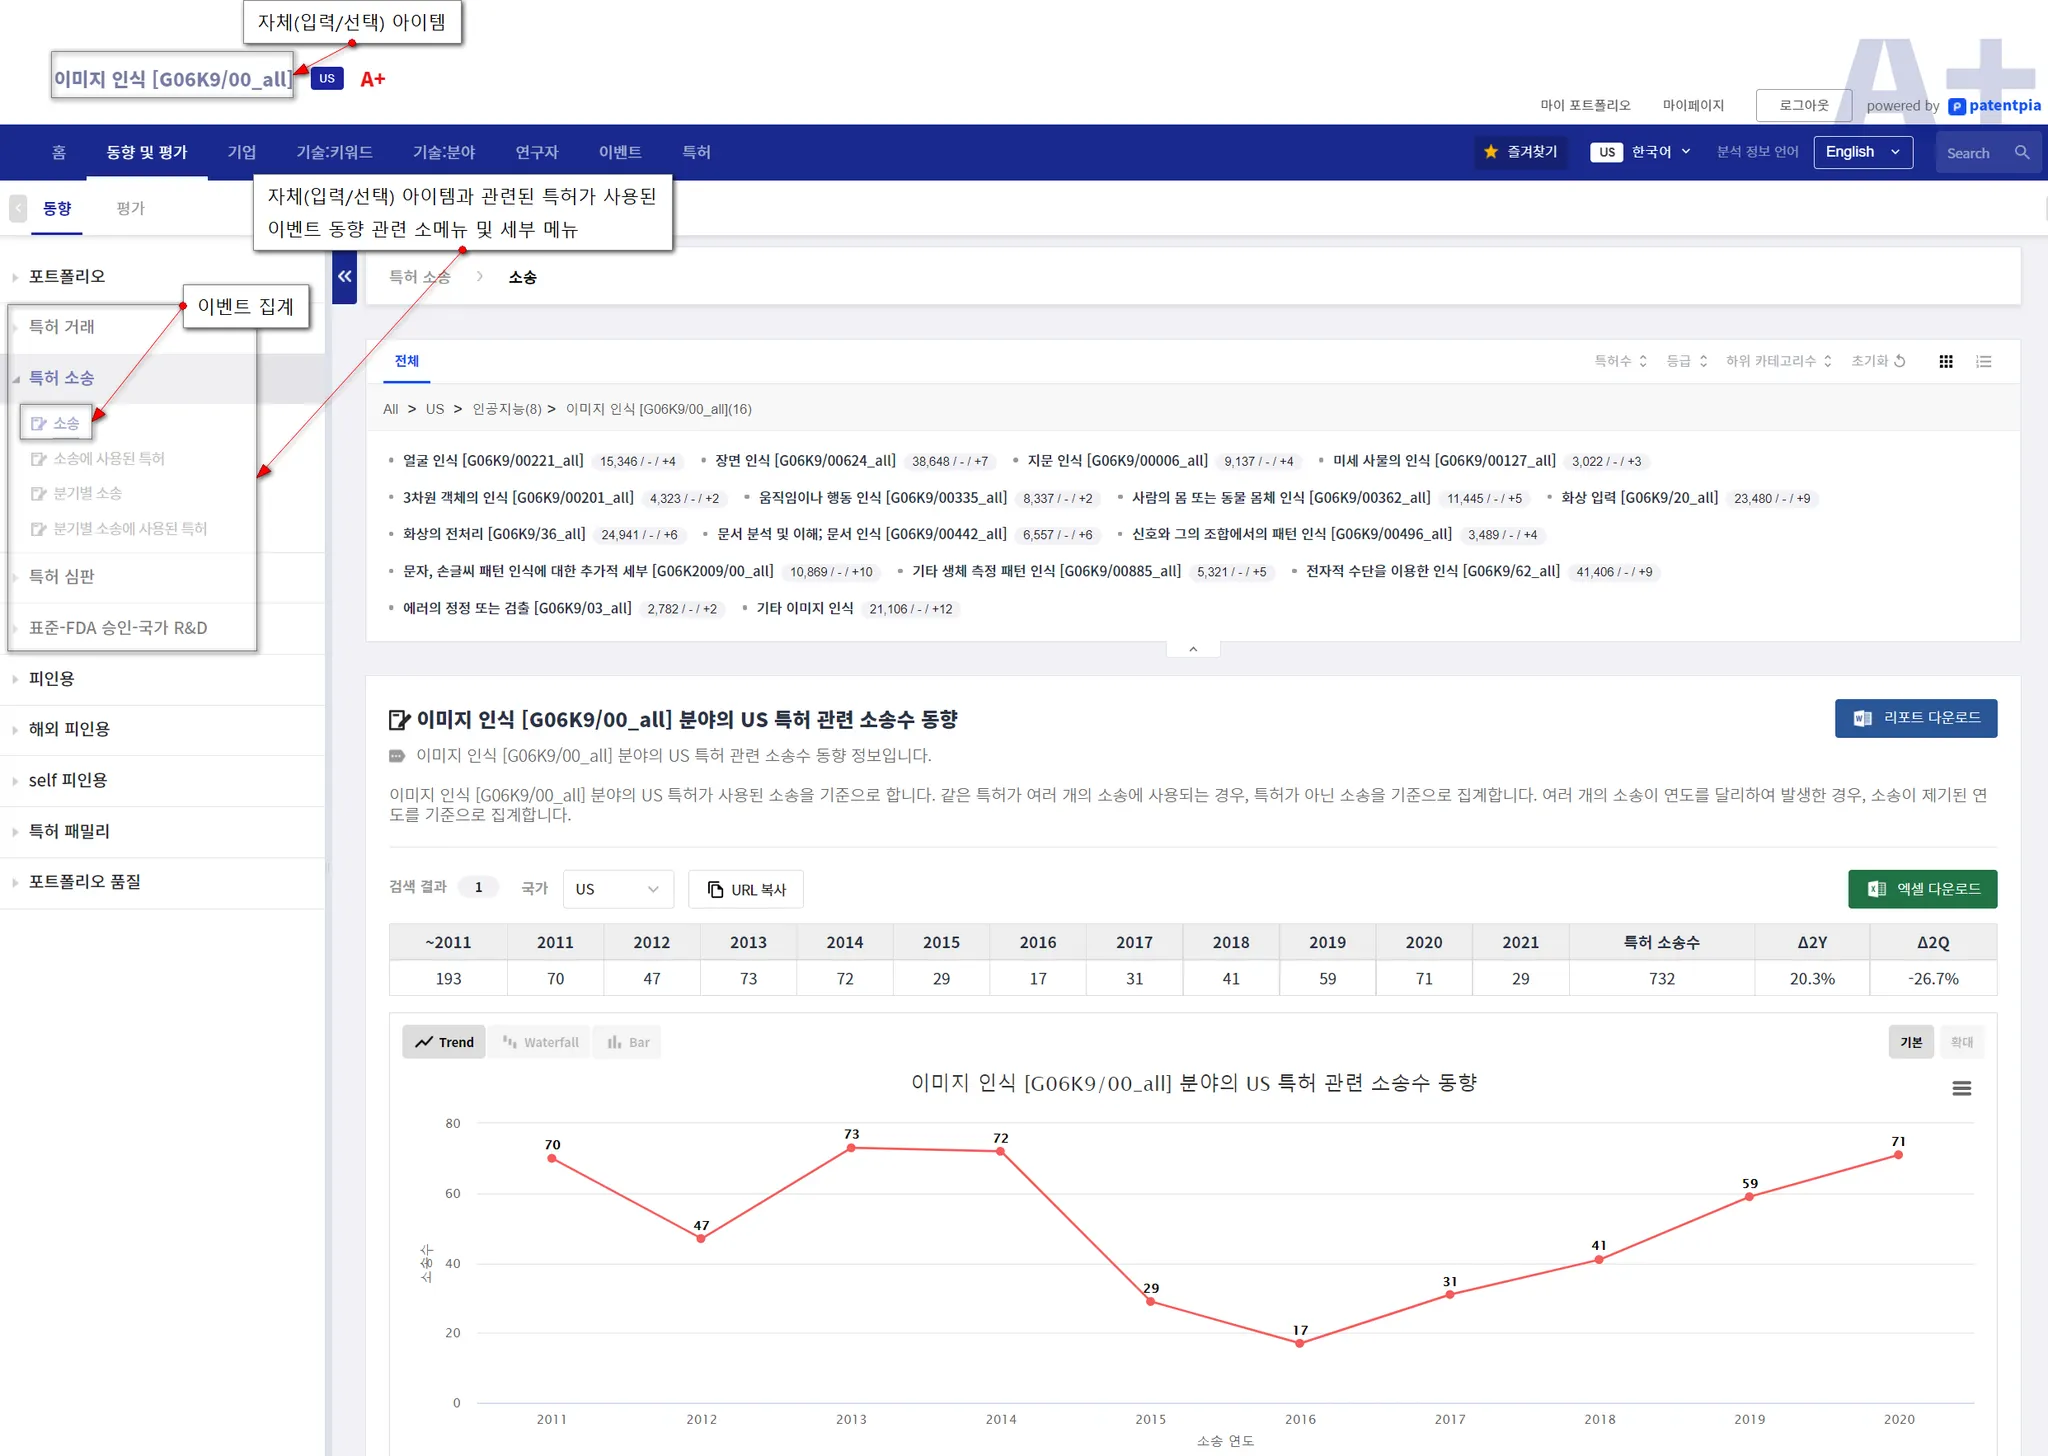Switch to the list view icon
2048x1456 pixels.
[1984, 362]
